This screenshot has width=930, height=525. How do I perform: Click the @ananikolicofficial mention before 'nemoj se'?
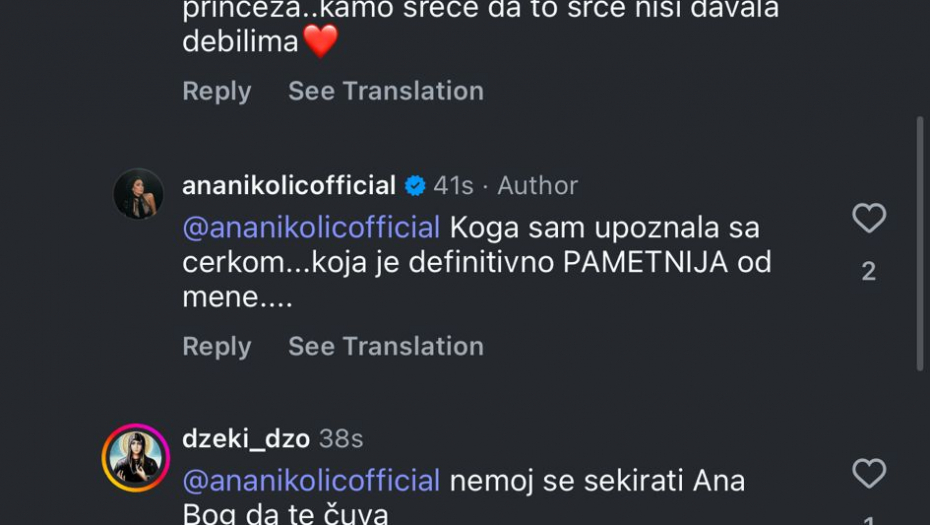coord(311,481)
